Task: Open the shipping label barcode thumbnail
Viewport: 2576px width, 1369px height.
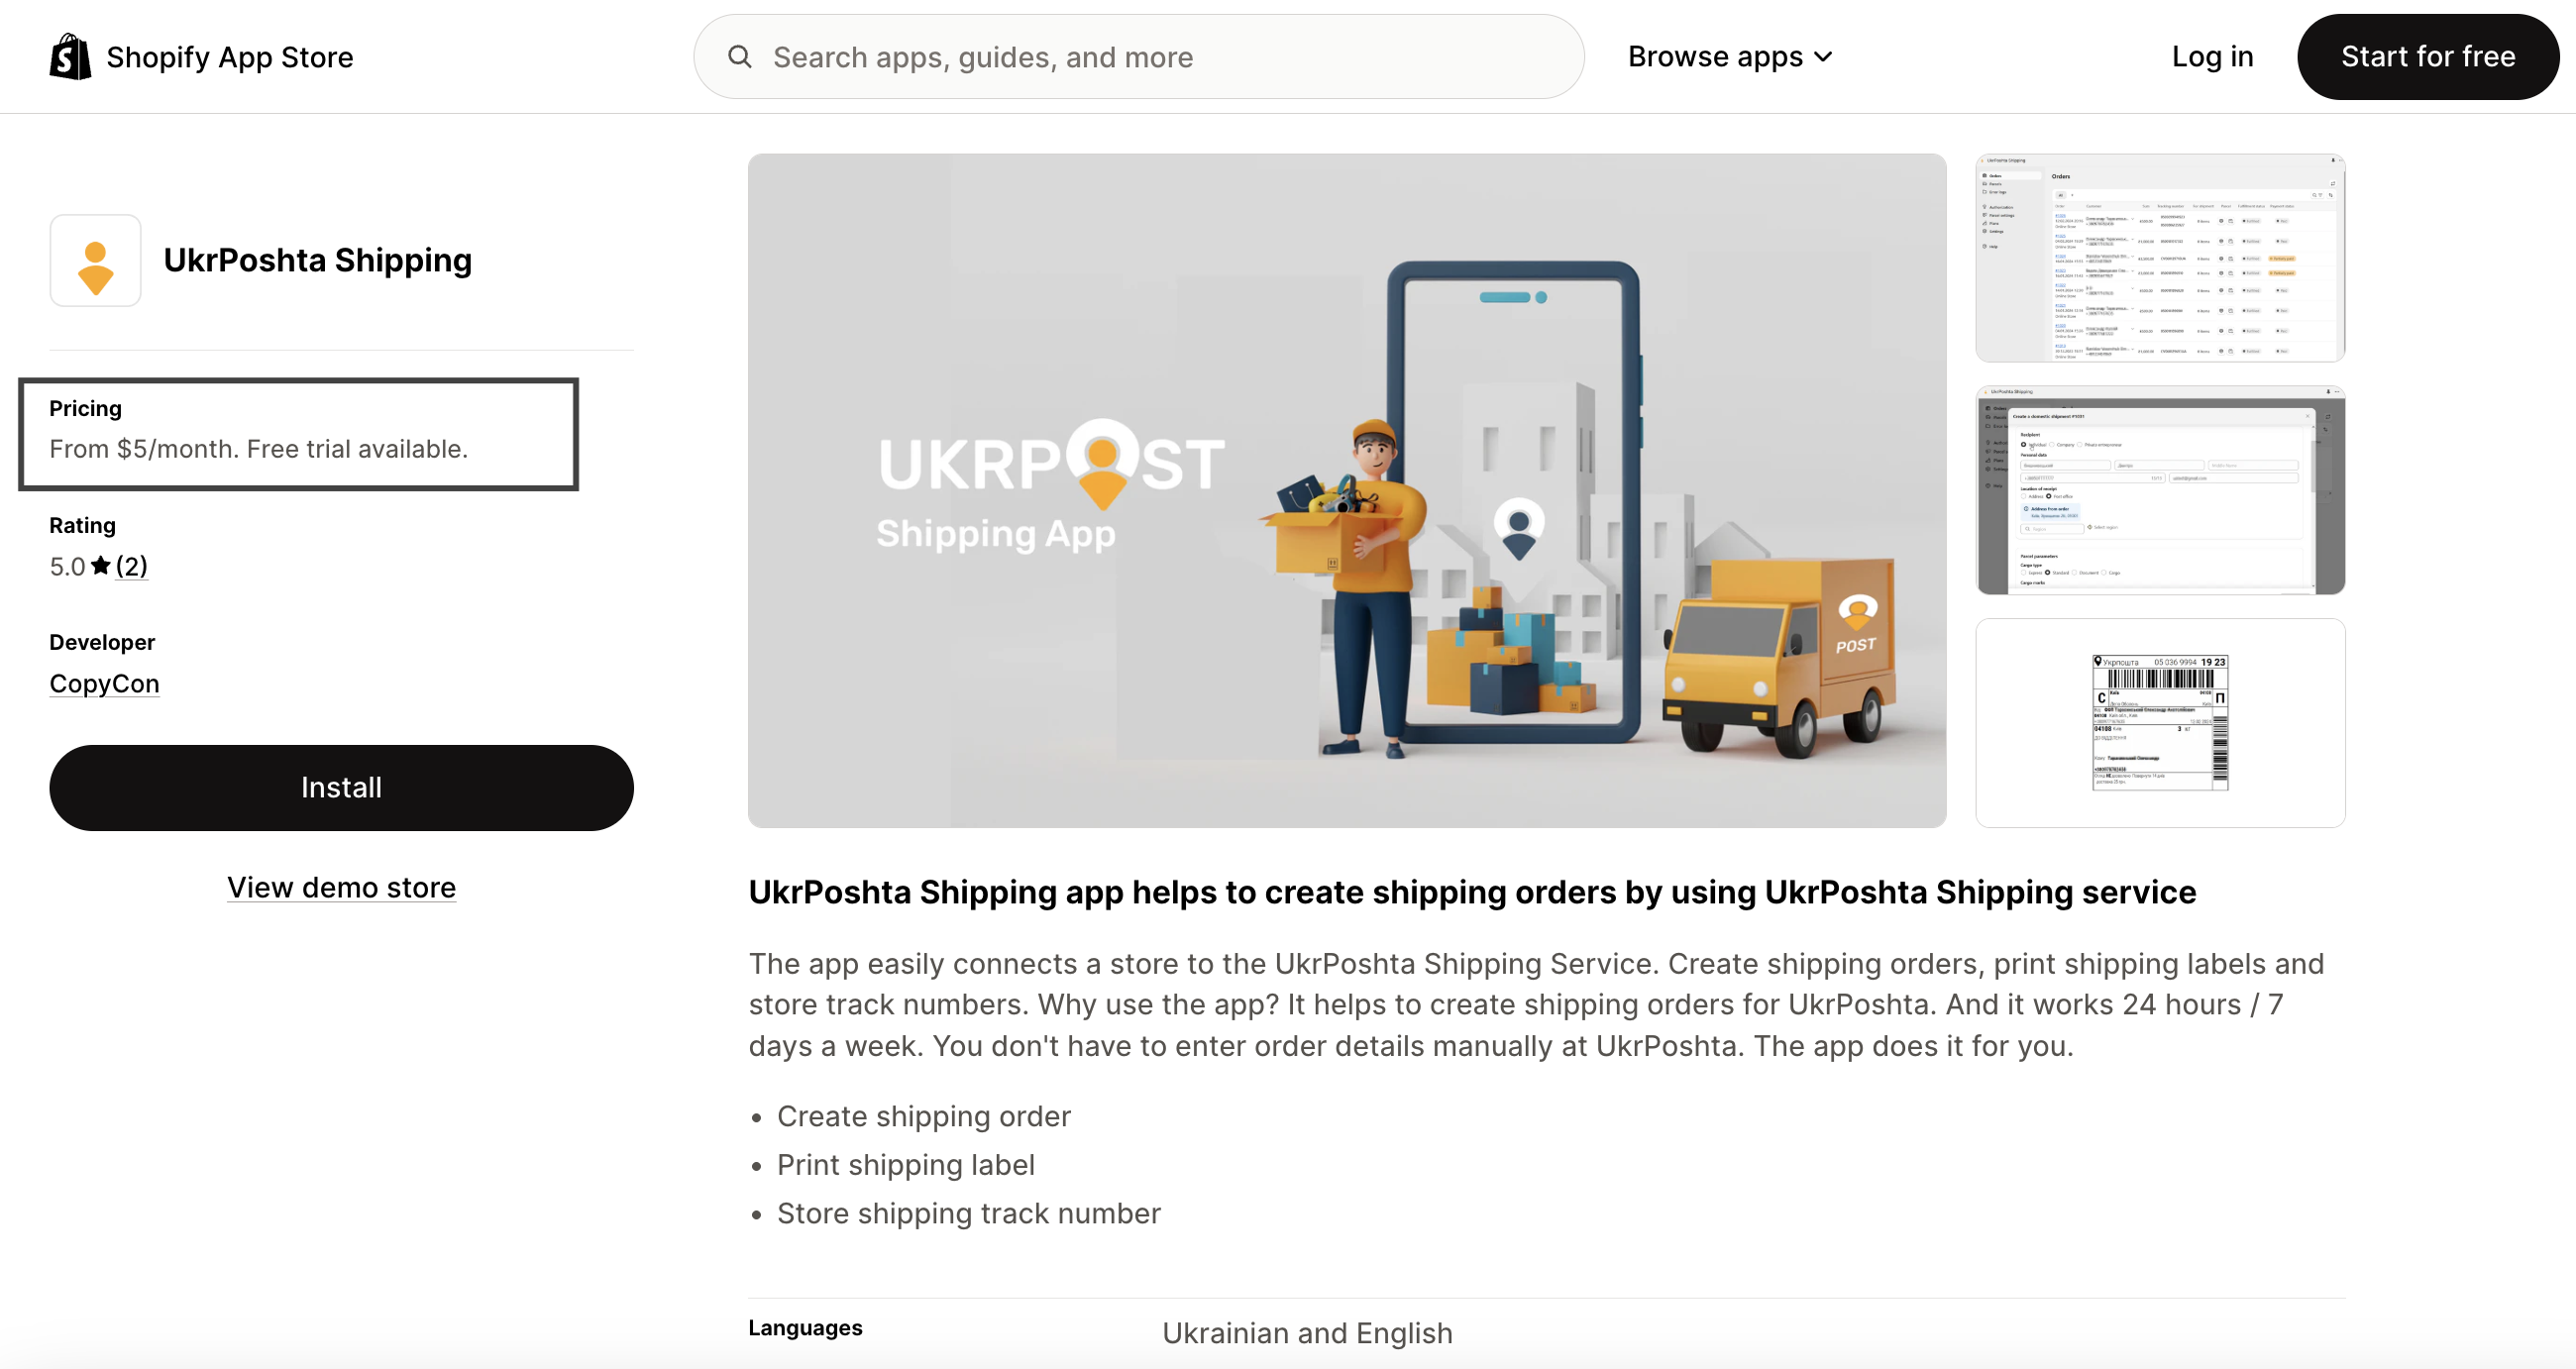Action: click(x=2160, y=723)
